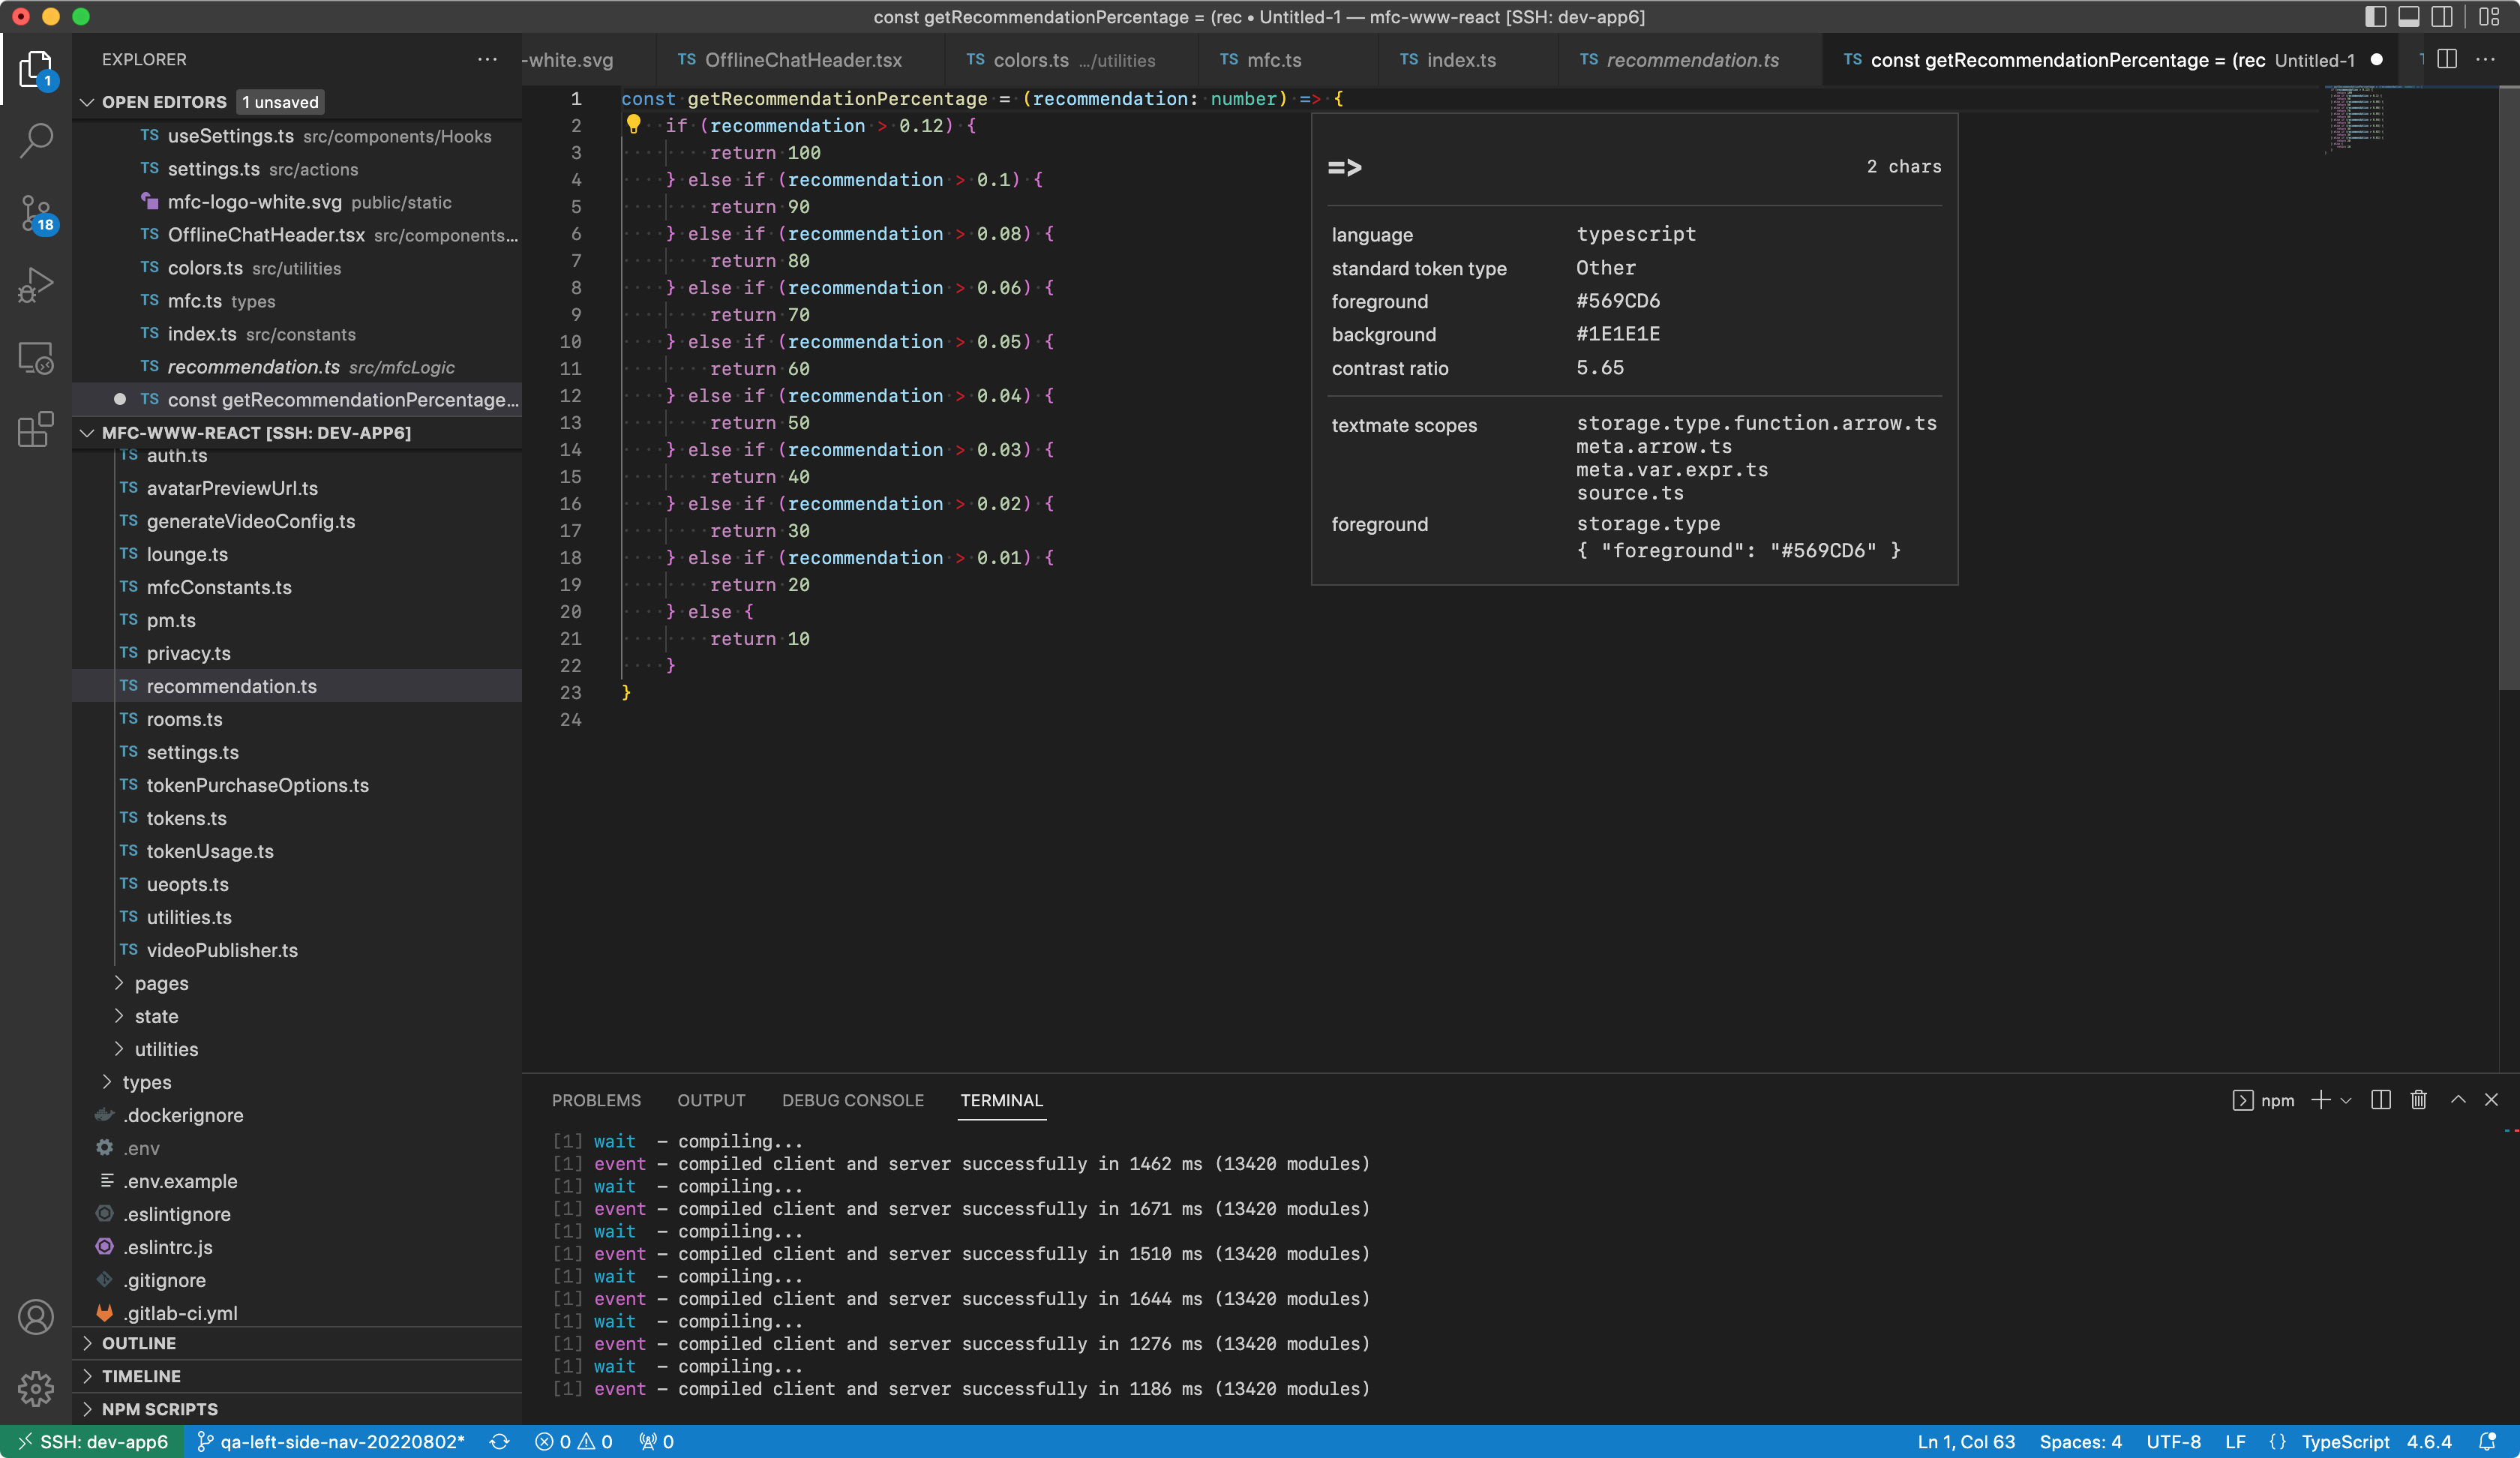Click the minimap to navigate the file
This screenshot has height=1458, width=2520.
point(2355,120)
